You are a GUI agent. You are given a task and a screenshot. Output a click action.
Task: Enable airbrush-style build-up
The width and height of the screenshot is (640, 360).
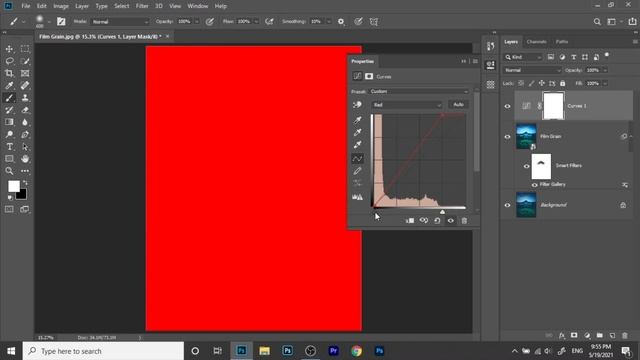click(269, 22)
